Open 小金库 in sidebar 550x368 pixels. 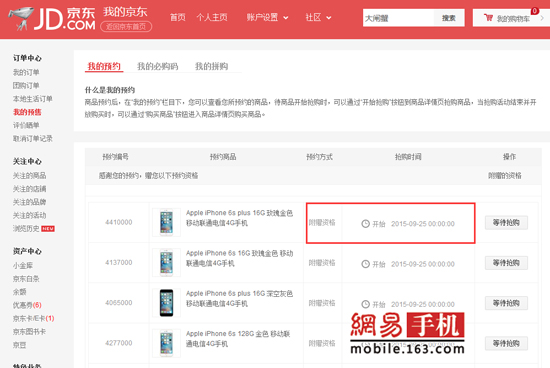23,266
